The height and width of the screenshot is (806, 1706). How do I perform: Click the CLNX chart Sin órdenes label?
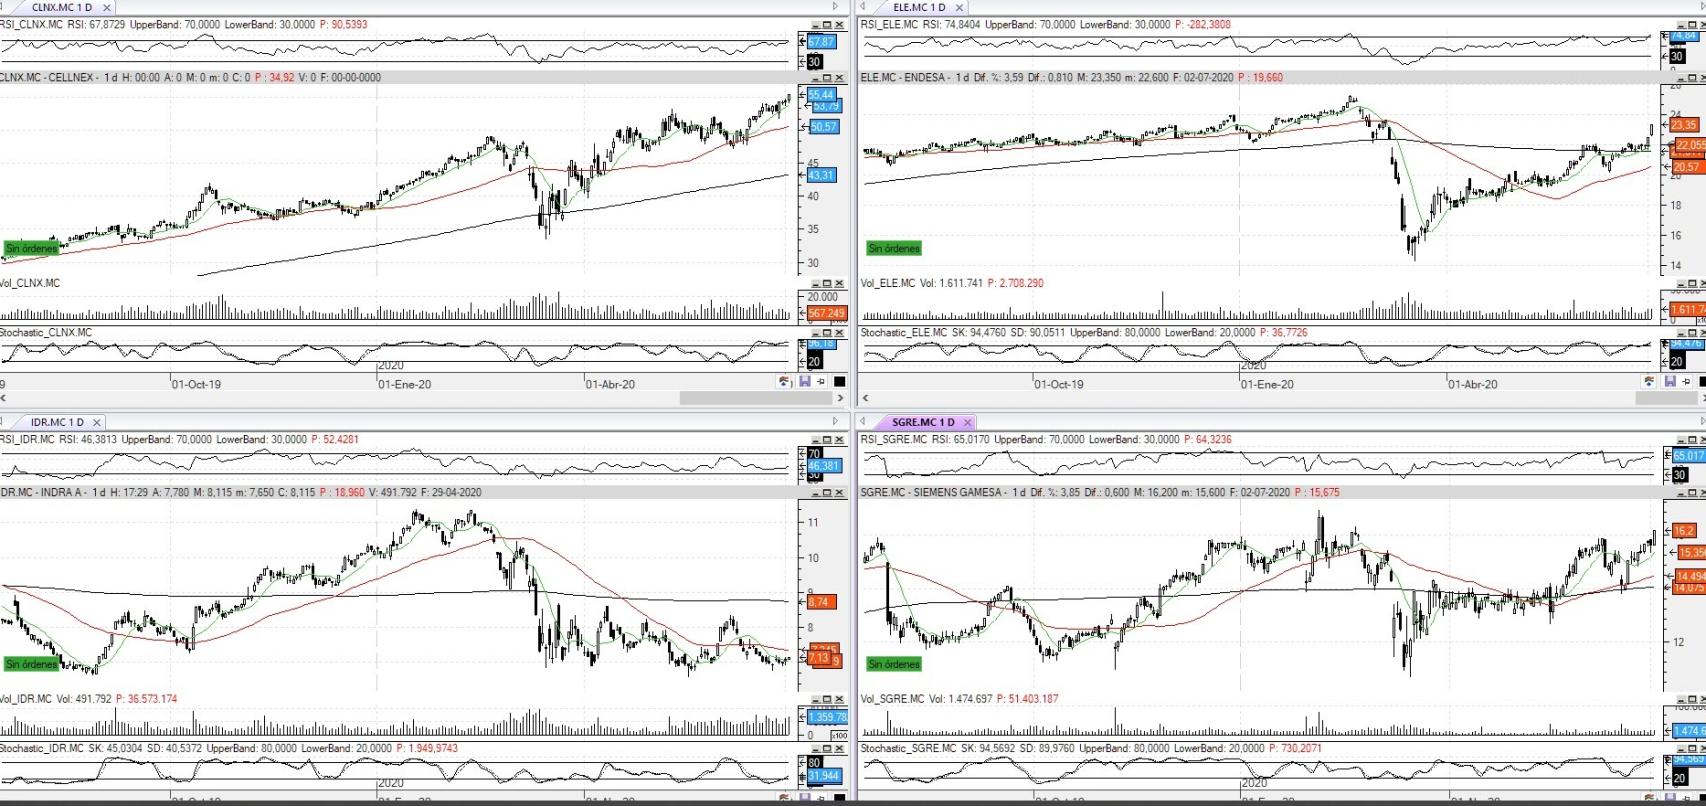pos(31,248)
